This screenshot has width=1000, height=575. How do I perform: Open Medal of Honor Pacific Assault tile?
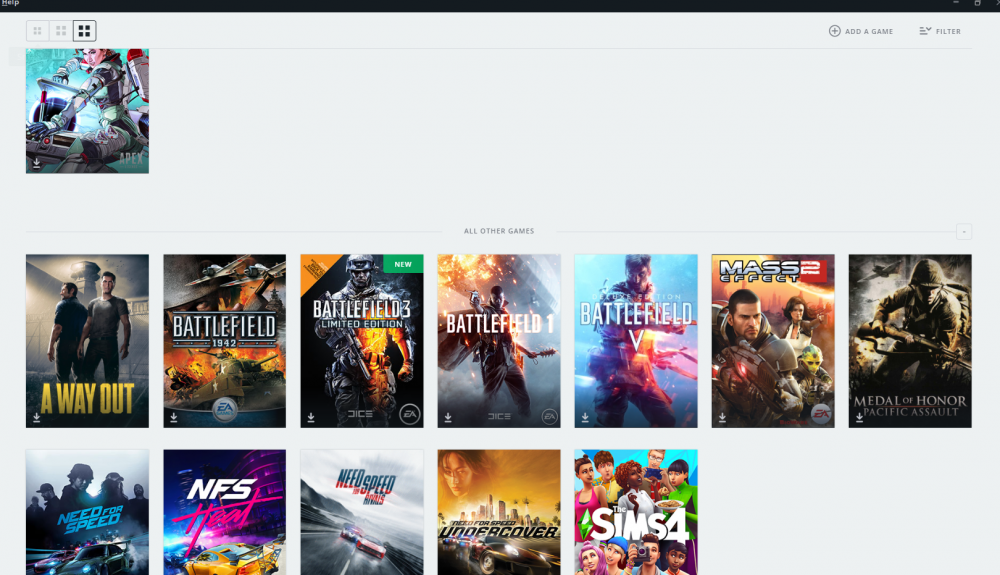(x=910, y=341)
